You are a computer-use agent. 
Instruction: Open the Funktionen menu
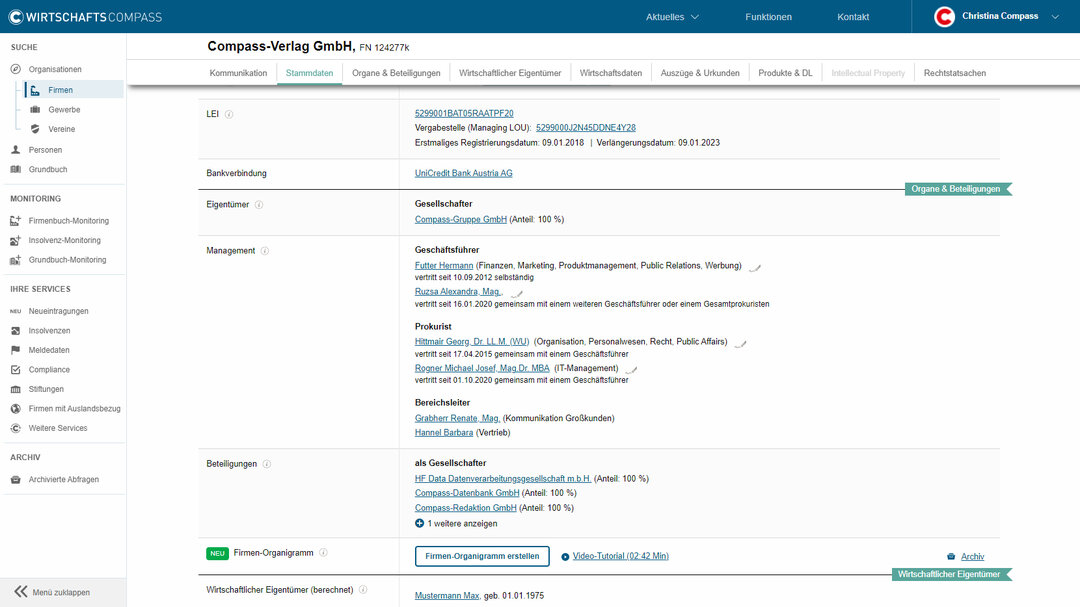769,17
